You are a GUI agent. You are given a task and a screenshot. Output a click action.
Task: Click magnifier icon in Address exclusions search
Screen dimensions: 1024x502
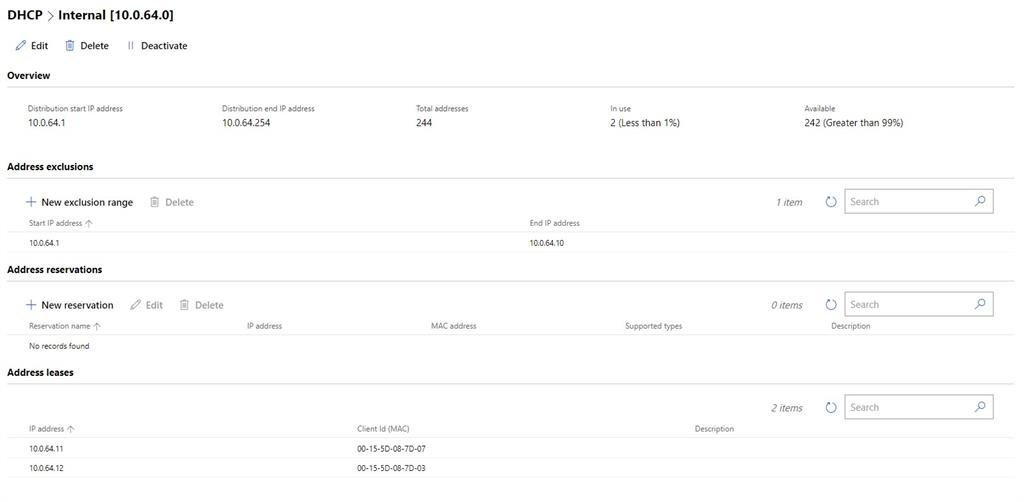[980, 202]
